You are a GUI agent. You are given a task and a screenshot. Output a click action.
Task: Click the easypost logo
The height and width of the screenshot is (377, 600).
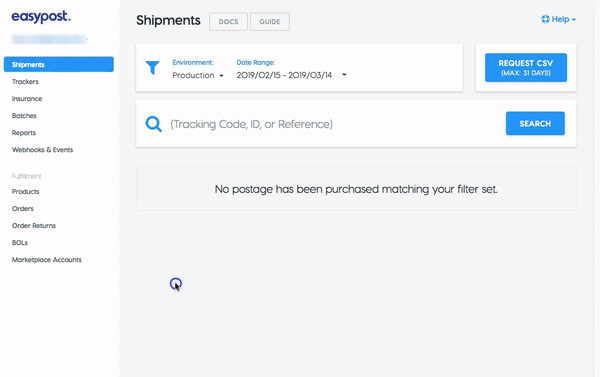(x=41, y=17)
